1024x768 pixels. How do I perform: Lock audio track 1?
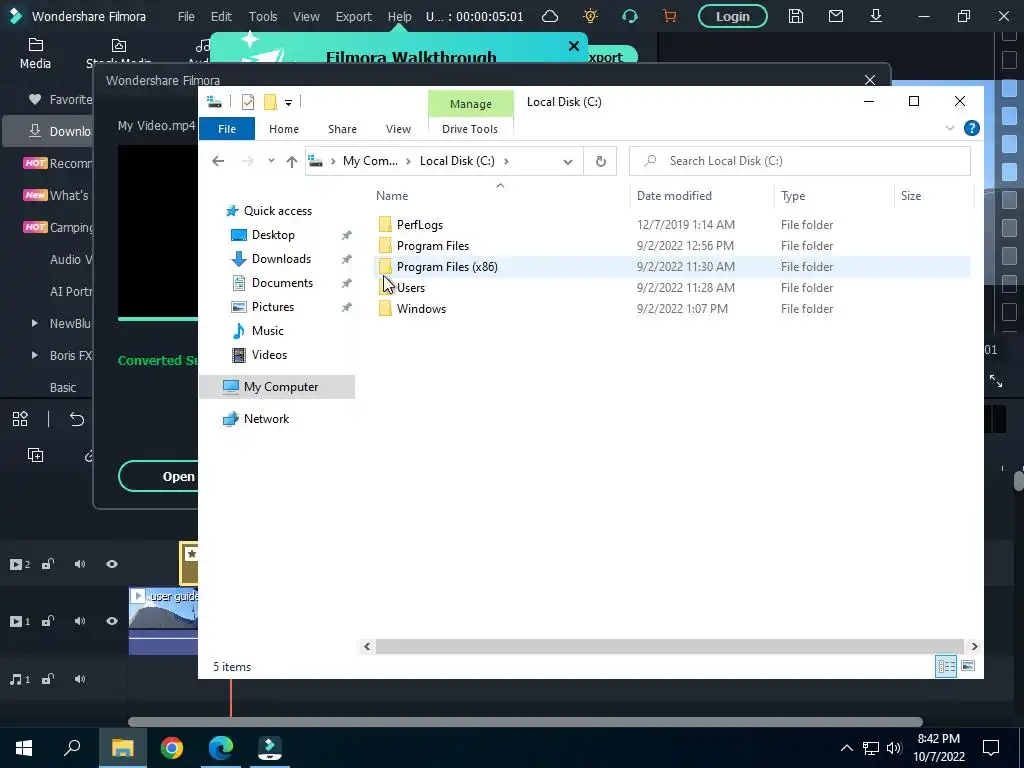point(48,679)
